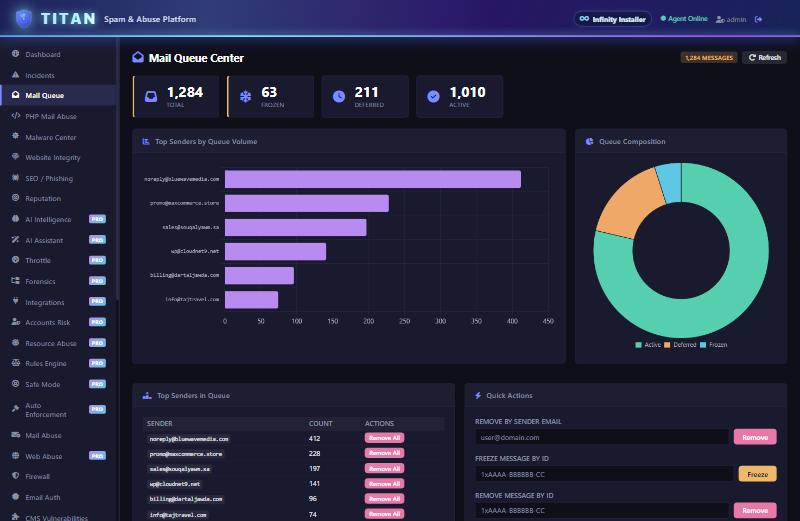Viewport: 800px width, 521px height.
Task: Click the info@tajtravel.com sender row
Action: click(x=293, y=514)
